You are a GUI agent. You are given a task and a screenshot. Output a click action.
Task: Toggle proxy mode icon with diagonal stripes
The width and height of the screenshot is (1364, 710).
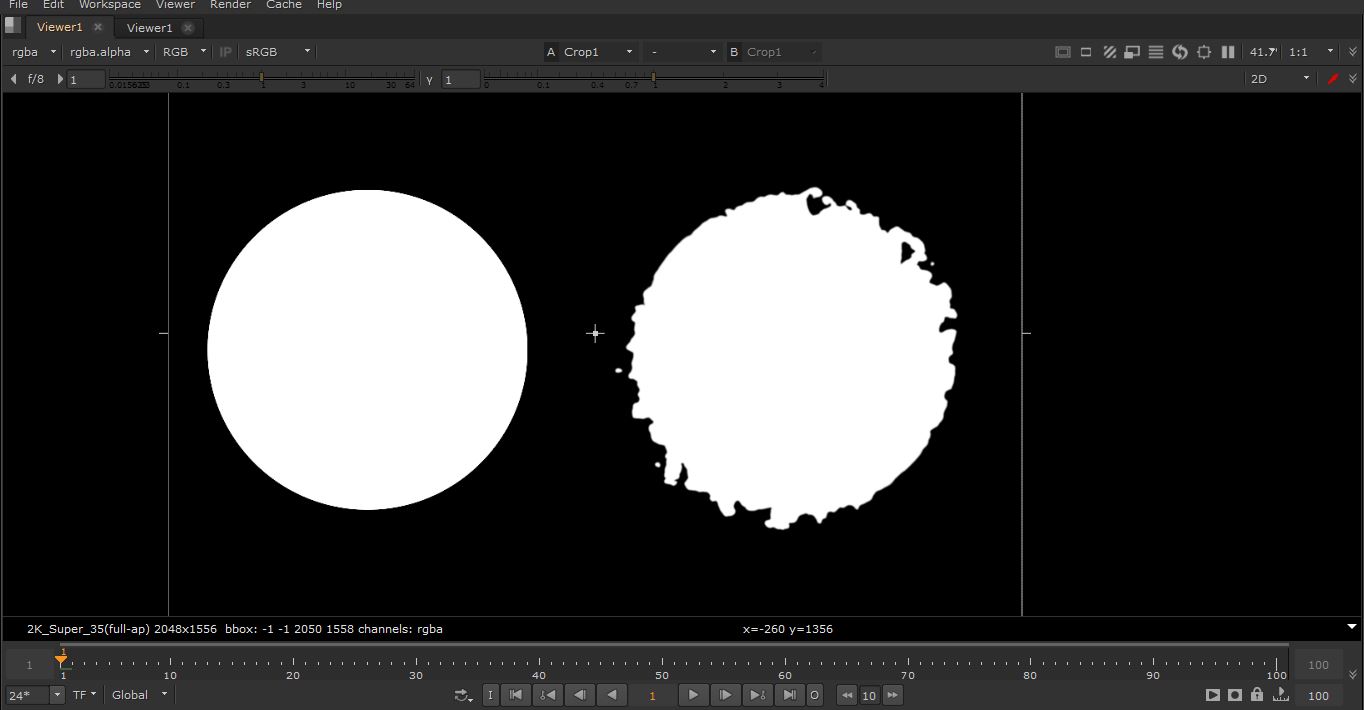tap(1109, 52)
